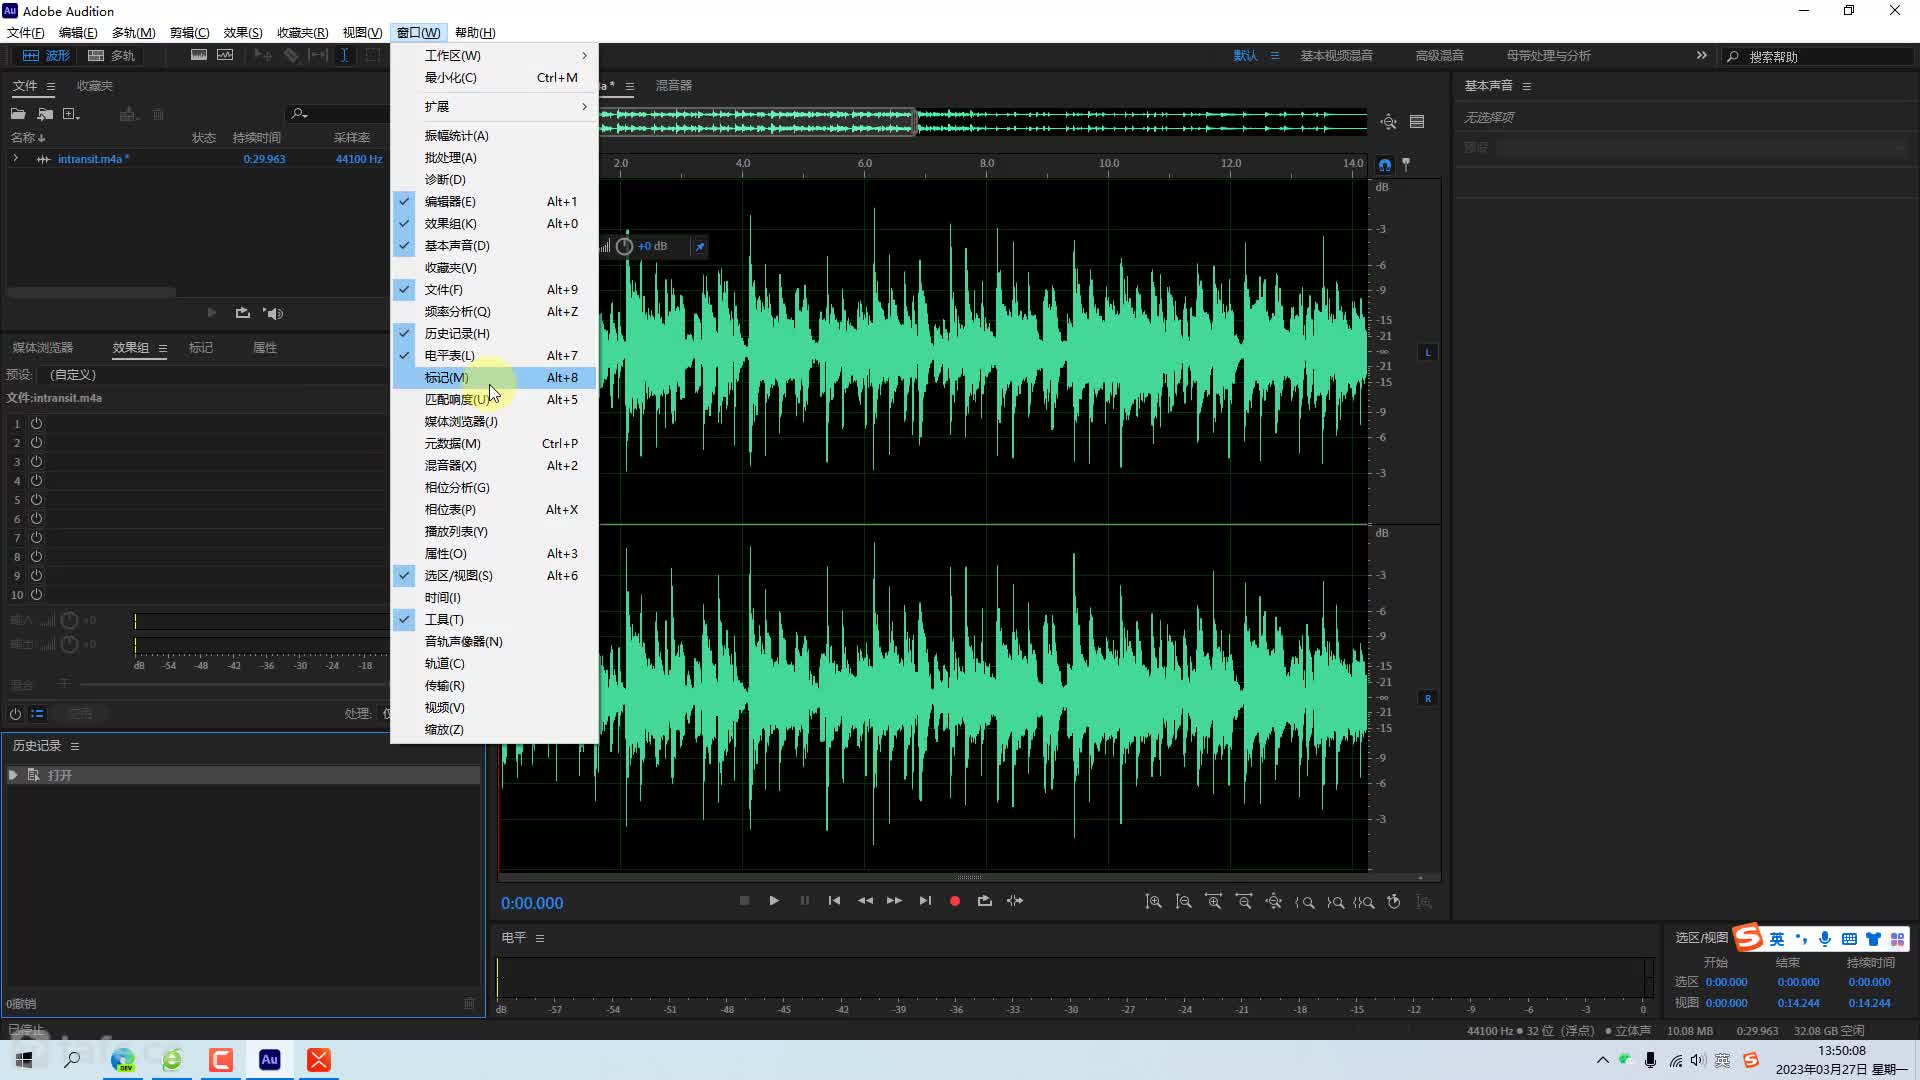Click the Play button in transport controls

click(x=774, y=901)
